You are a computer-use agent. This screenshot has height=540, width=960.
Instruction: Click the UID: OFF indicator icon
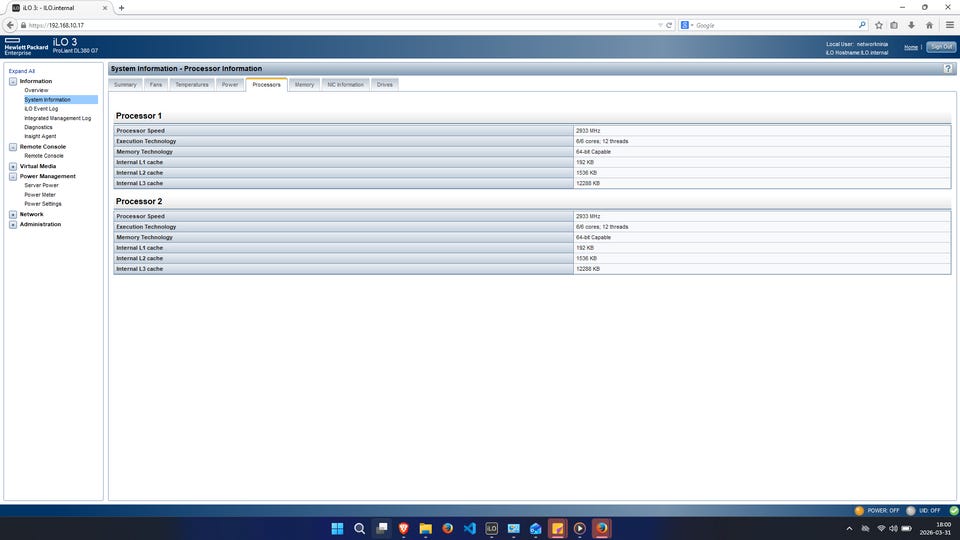[911, 510]
